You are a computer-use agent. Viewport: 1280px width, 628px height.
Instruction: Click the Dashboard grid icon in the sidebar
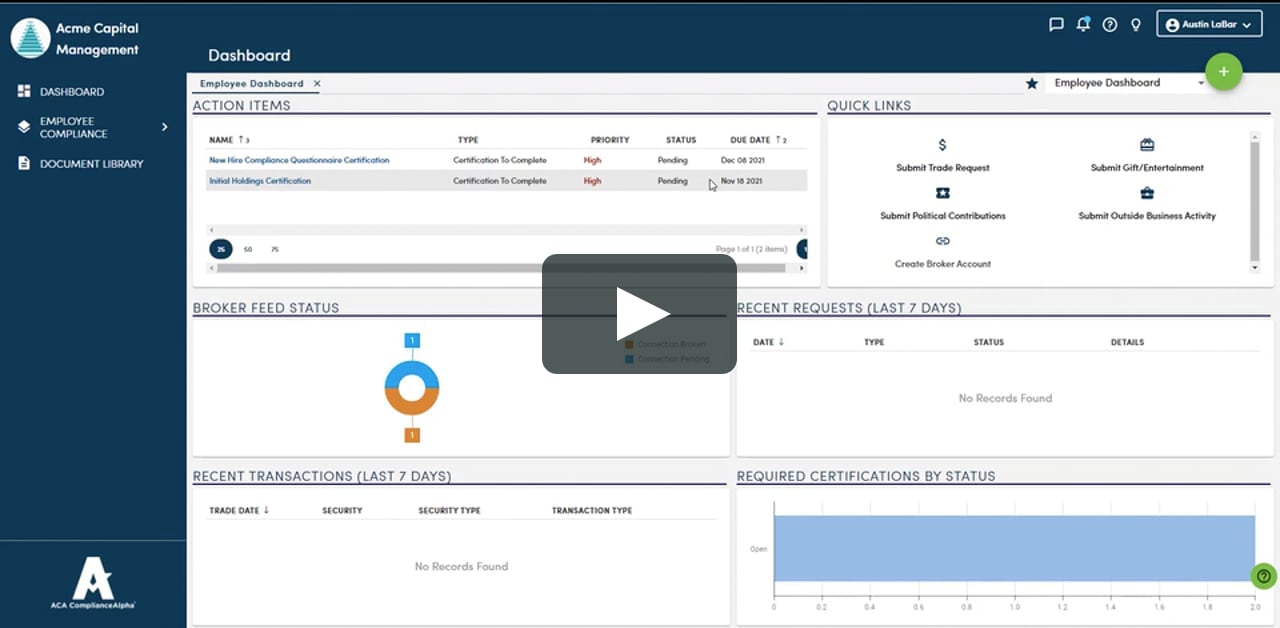pyautogui.click(x=24, y=91)
